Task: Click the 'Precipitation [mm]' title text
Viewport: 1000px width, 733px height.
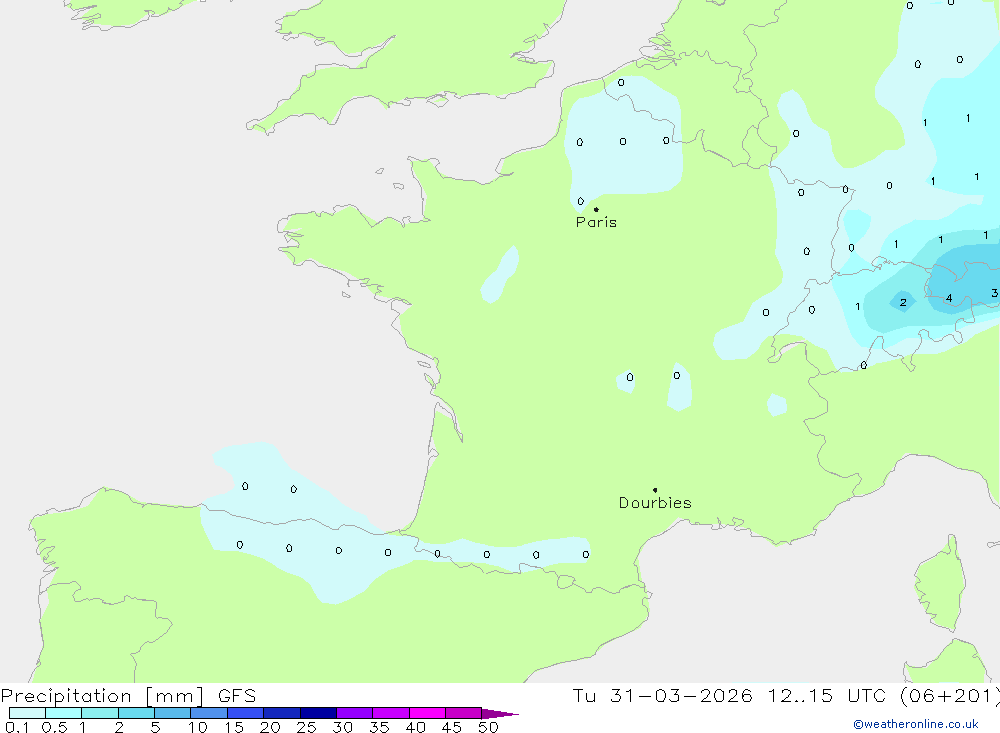Action: click(102, 696)
